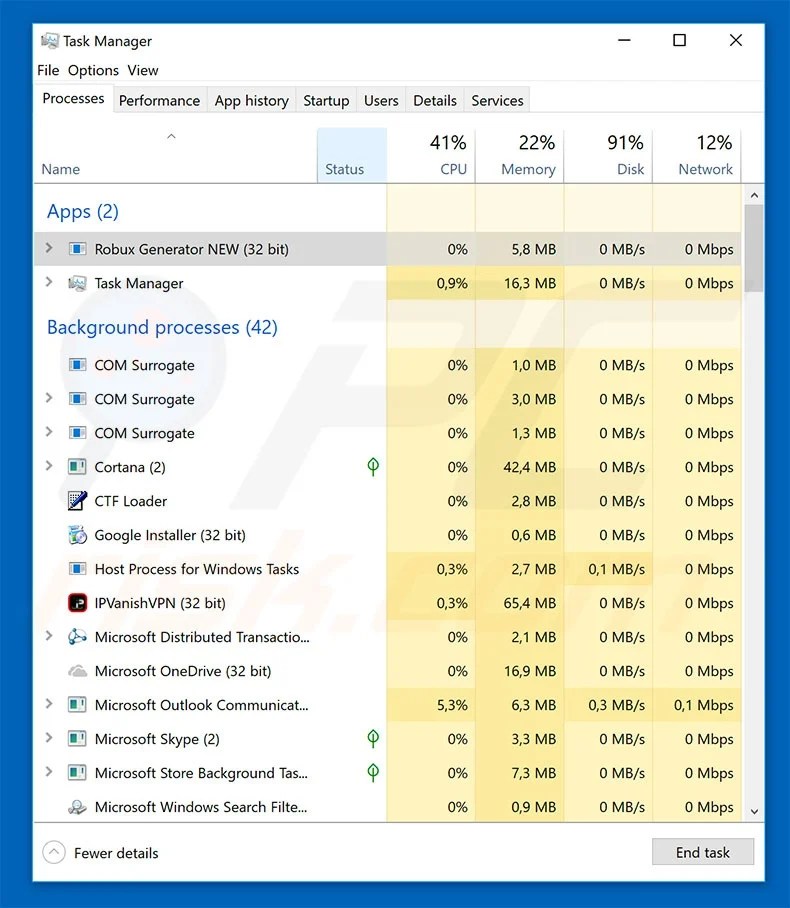Switch to the Details tab
Screen dimensions: 790x908
[x=435, y=100]
